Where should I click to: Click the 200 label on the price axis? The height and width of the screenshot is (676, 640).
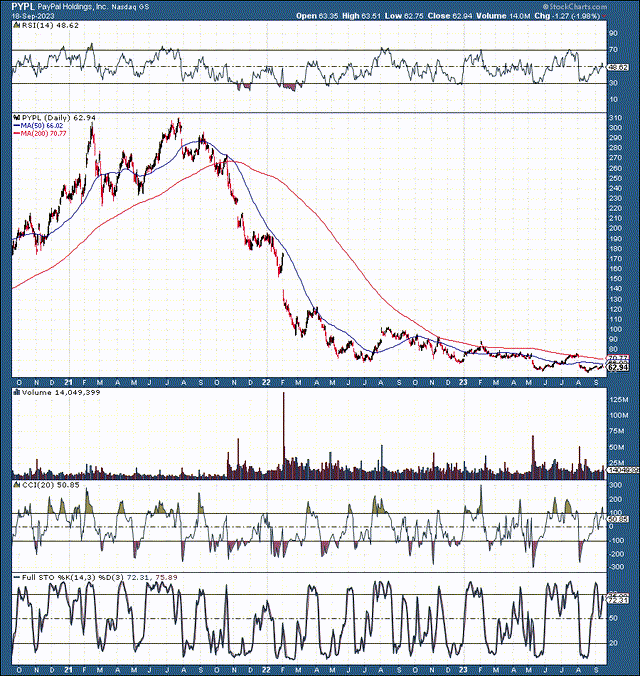click(x=615, y=228)
